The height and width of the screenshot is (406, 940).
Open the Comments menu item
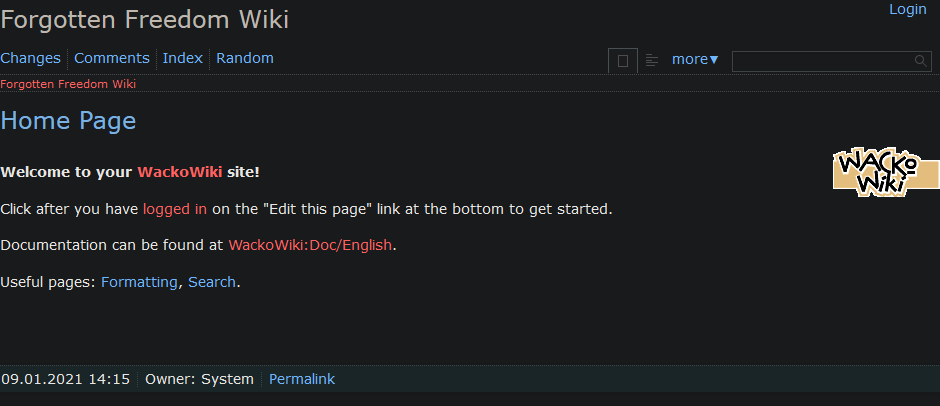tap(112, 58)
